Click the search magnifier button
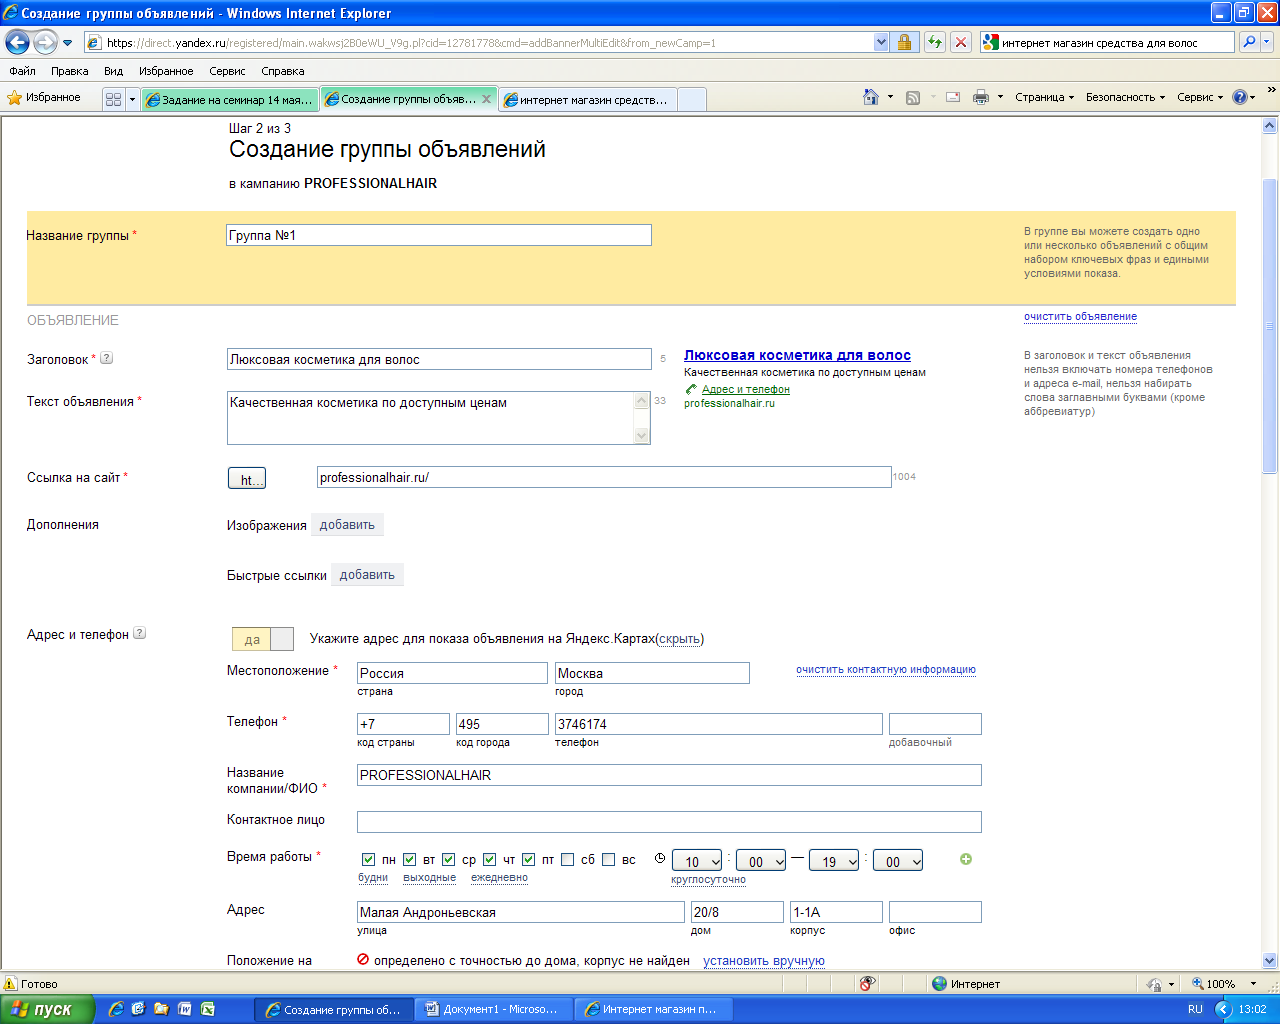The image size is (1280, 1024). 1249,42
